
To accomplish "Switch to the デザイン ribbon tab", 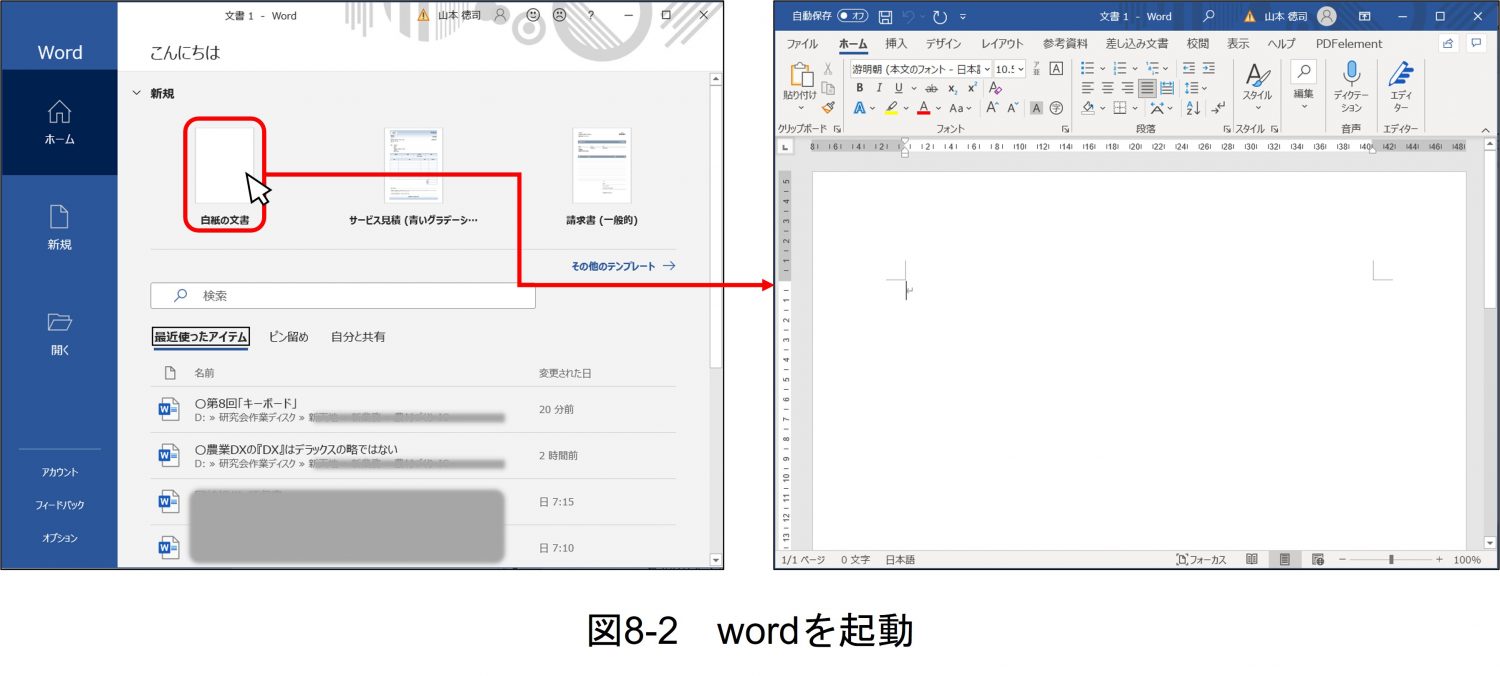I will click(x=943, y=44).
